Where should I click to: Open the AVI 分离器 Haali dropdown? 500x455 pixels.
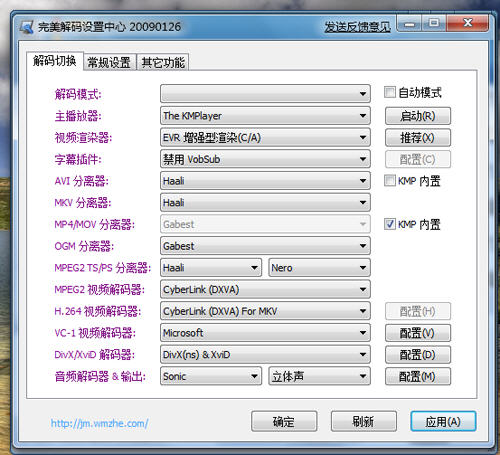pyautogui.click(x=265, y=181)
